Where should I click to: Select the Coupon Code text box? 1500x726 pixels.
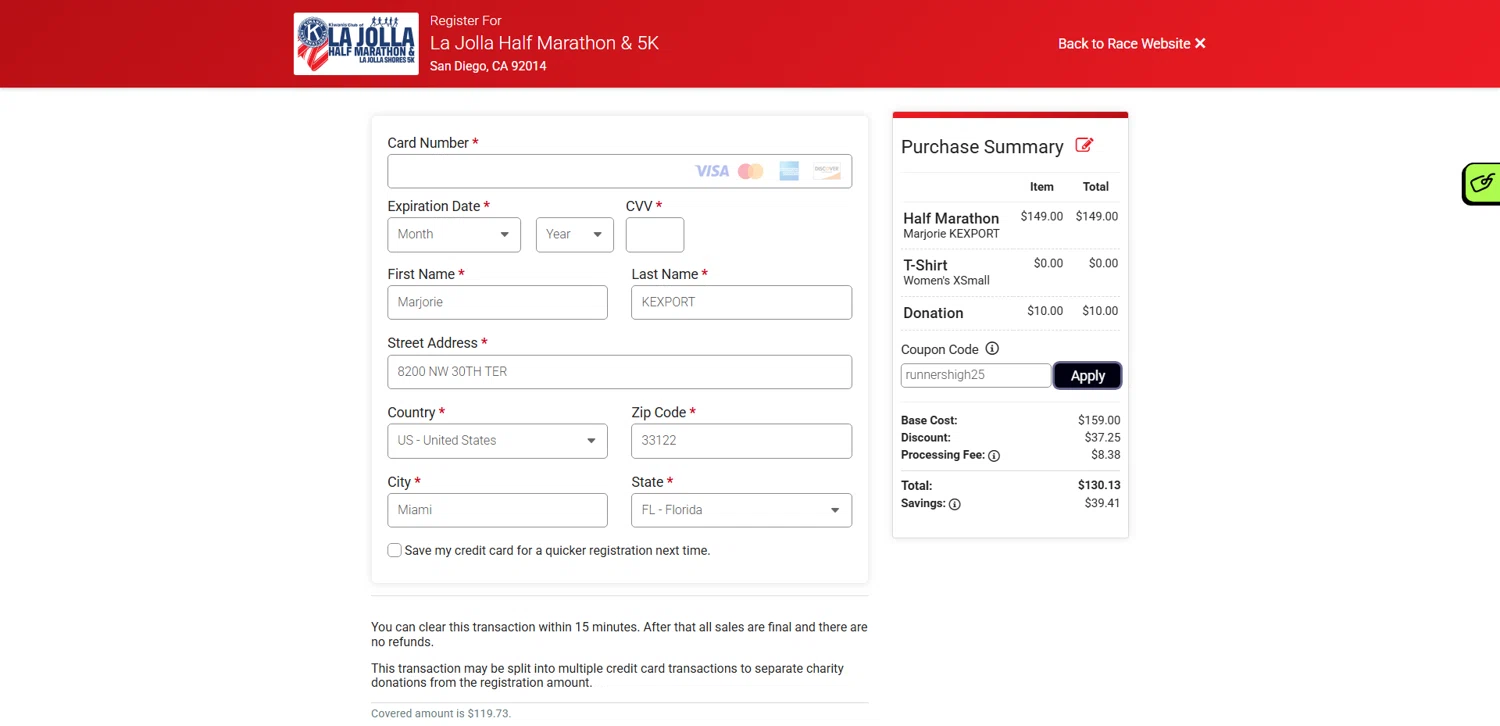pyautogui.click(x=975, y=375)
